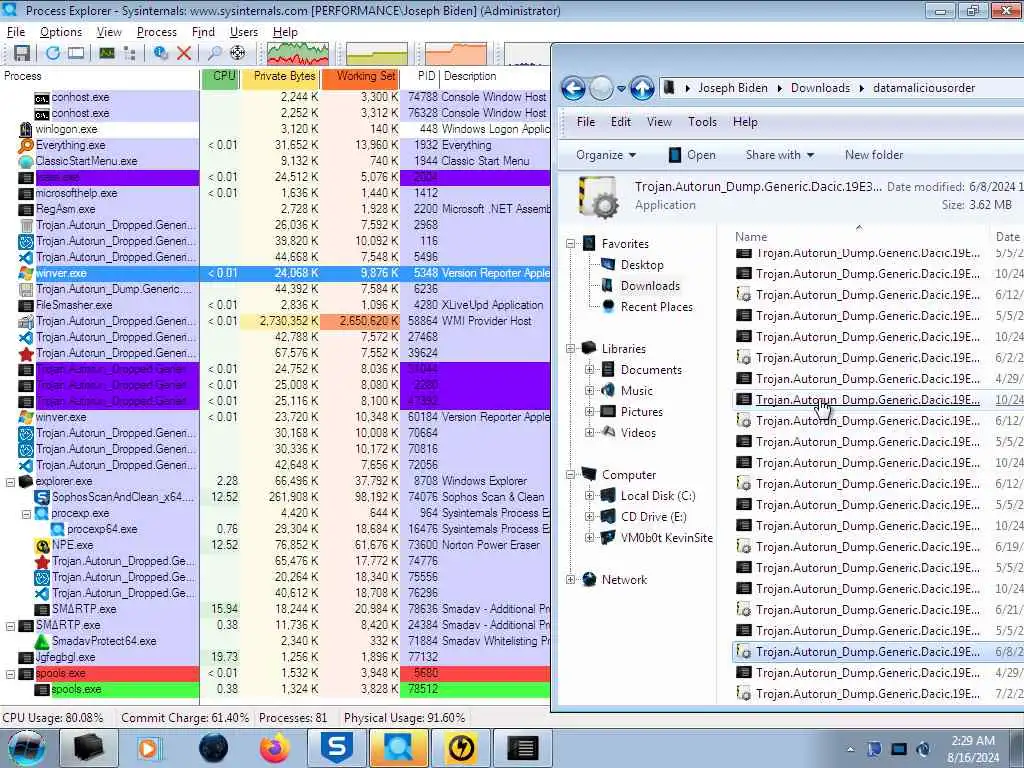This screenshot has width=1024, height=768.
Task: Show hidden system tray icons arrow
Action: click(x=850, y=749)
